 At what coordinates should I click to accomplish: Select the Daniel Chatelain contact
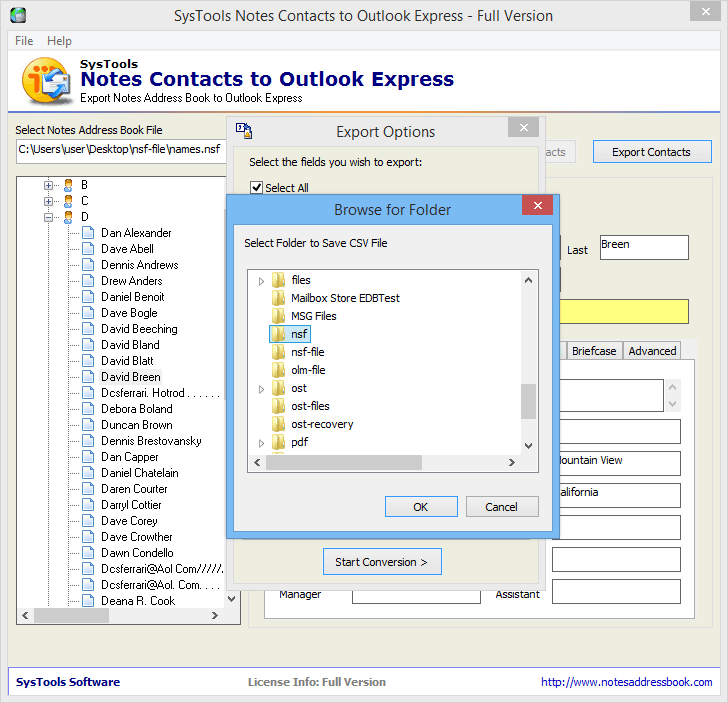pyautogui.click(x=140, y=473)
